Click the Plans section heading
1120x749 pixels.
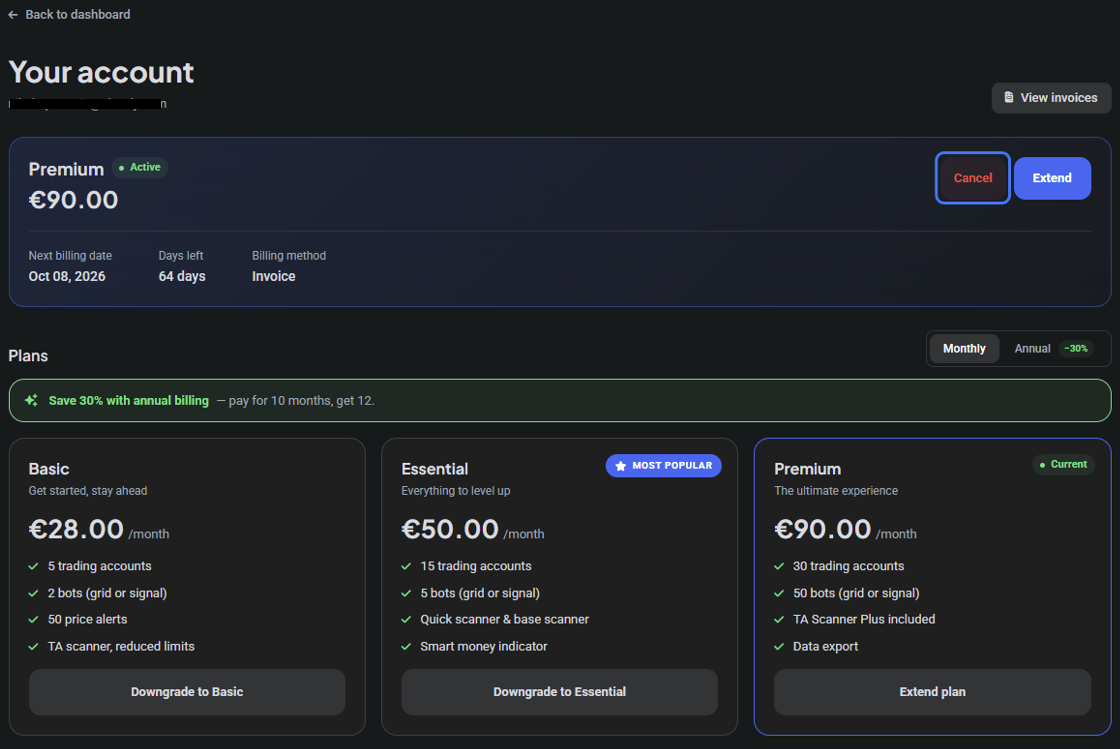(29, 356)
